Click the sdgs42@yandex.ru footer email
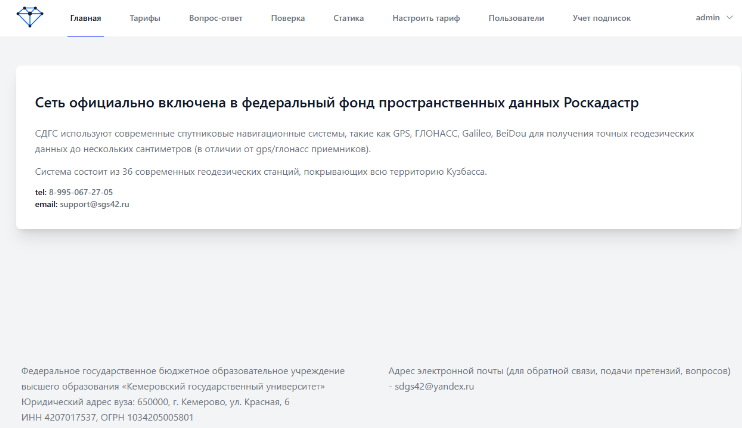Screen dimensions: 742x428 (434, 386)
